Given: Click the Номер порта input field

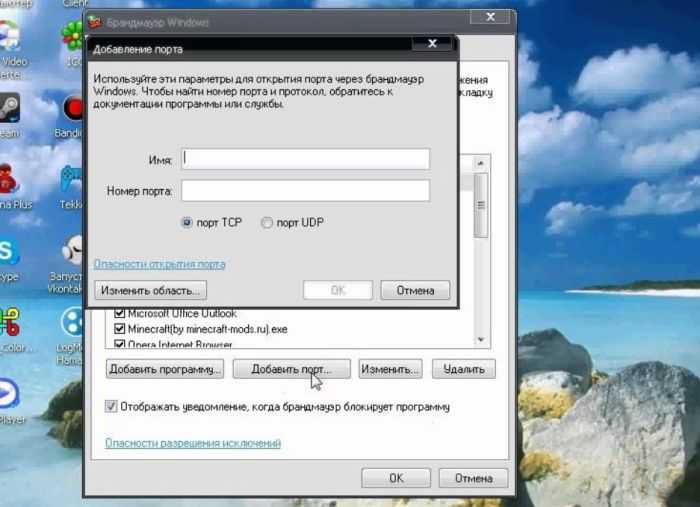Looking at the screenshot, I should 305,191.
